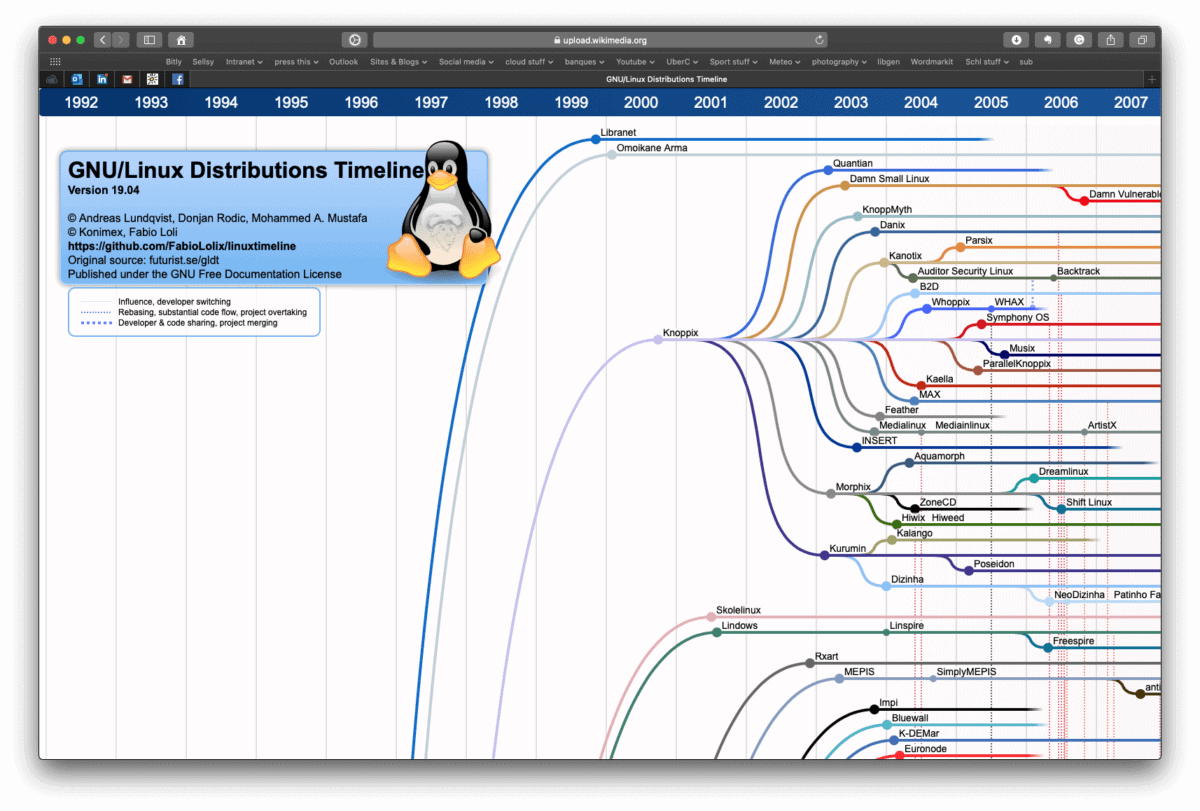The height and width of the screenshot is (811, 1200).
Task: Click the Symphony OS distribution label
Action: click(1018, 318)
